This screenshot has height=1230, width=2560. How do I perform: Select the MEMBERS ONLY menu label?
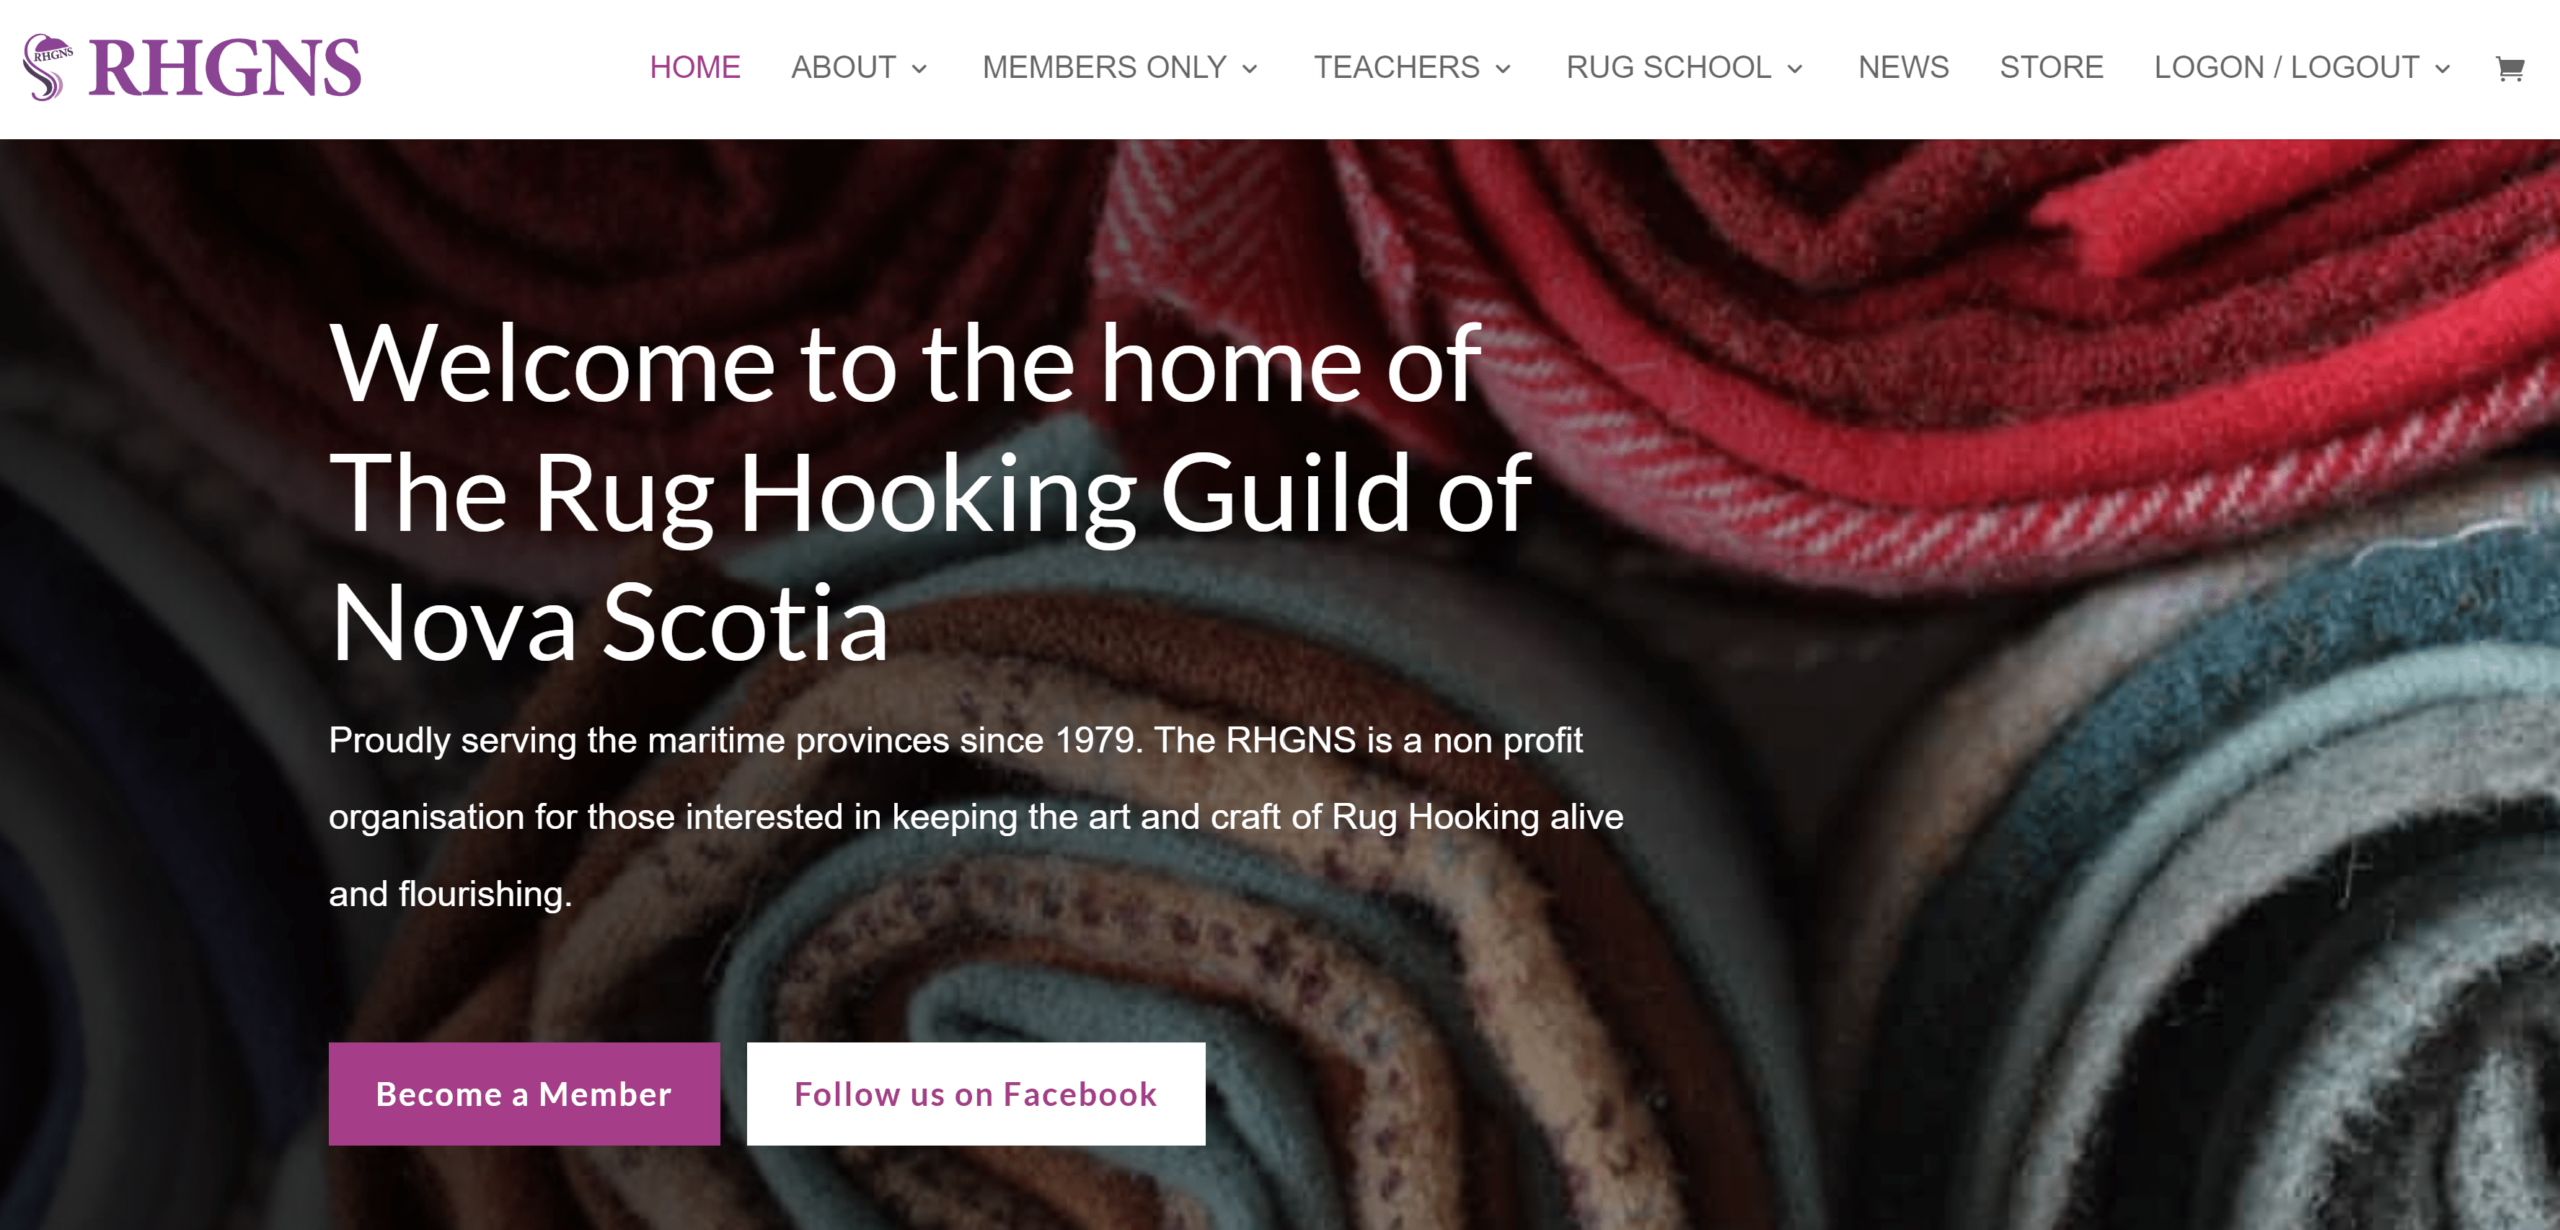(x=1105, y=67)
